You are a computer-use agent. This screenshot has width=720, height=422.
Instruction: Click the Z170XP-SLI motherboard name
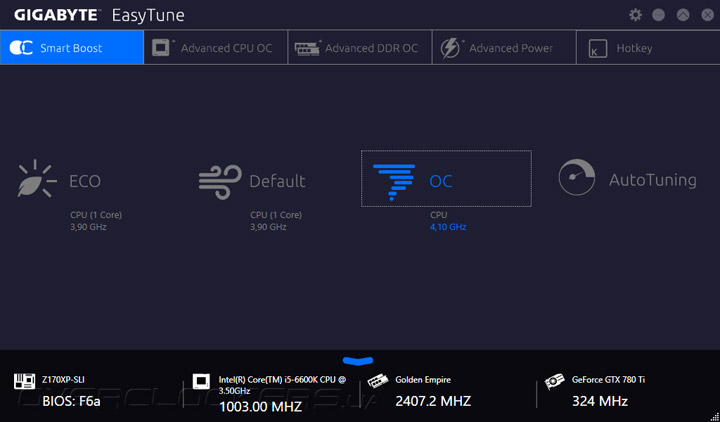63,380
